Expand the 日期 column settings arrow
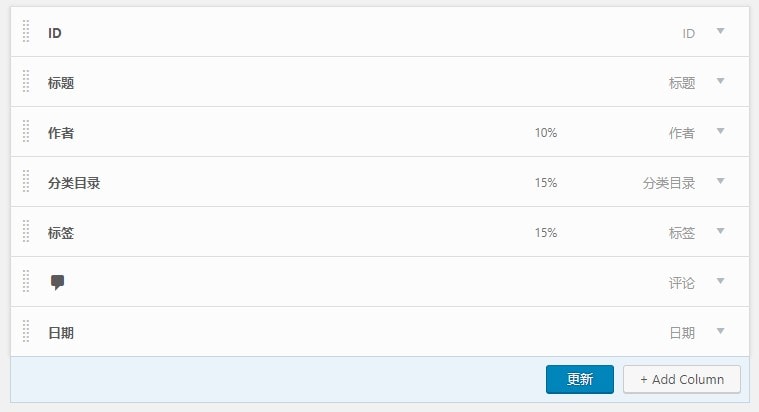This screenshot has width=759, height=412. pyautogui.click(x=720, y=332)
